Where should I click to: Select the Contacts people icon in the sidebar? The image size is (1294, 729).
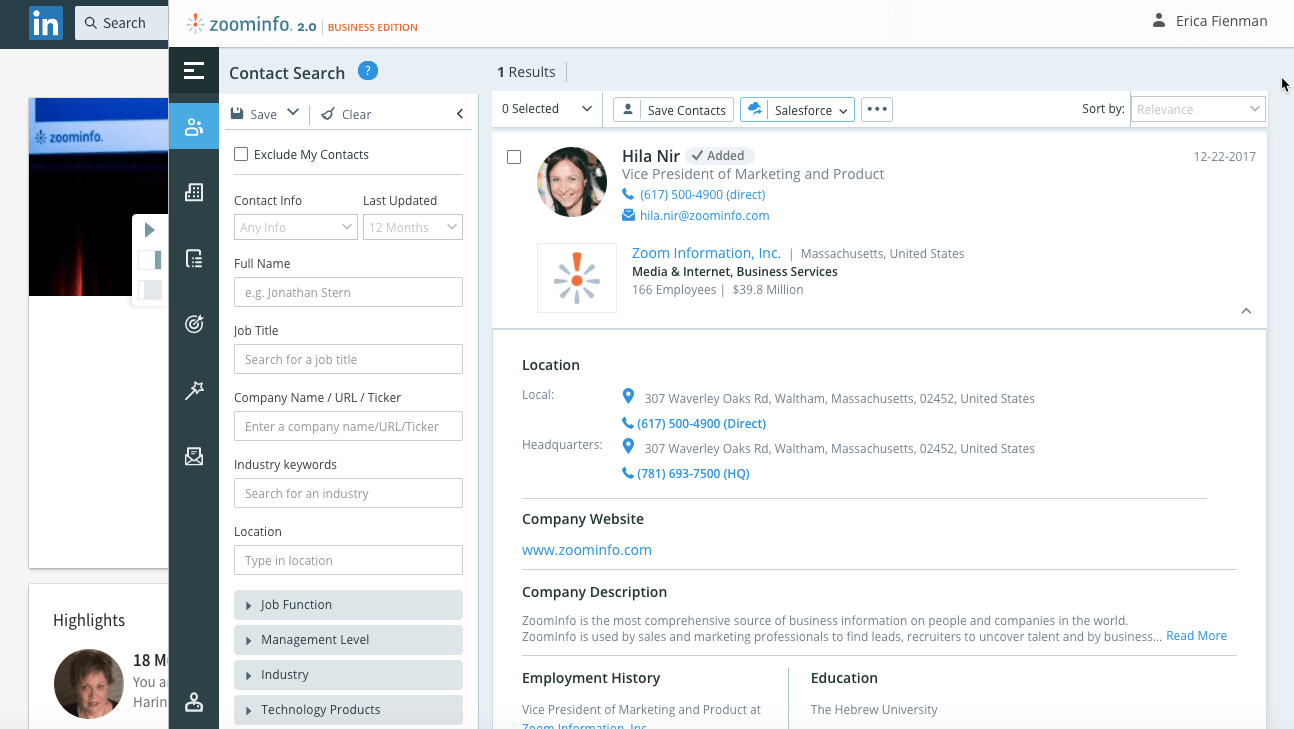click(194, 127)
